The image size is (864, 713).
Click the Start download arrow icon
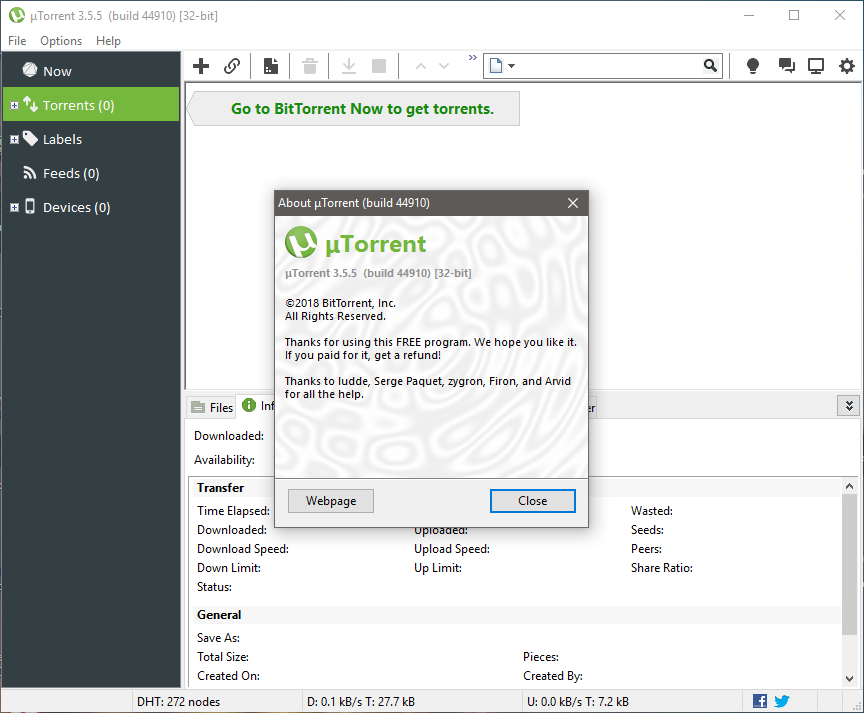tap(349, 66)
